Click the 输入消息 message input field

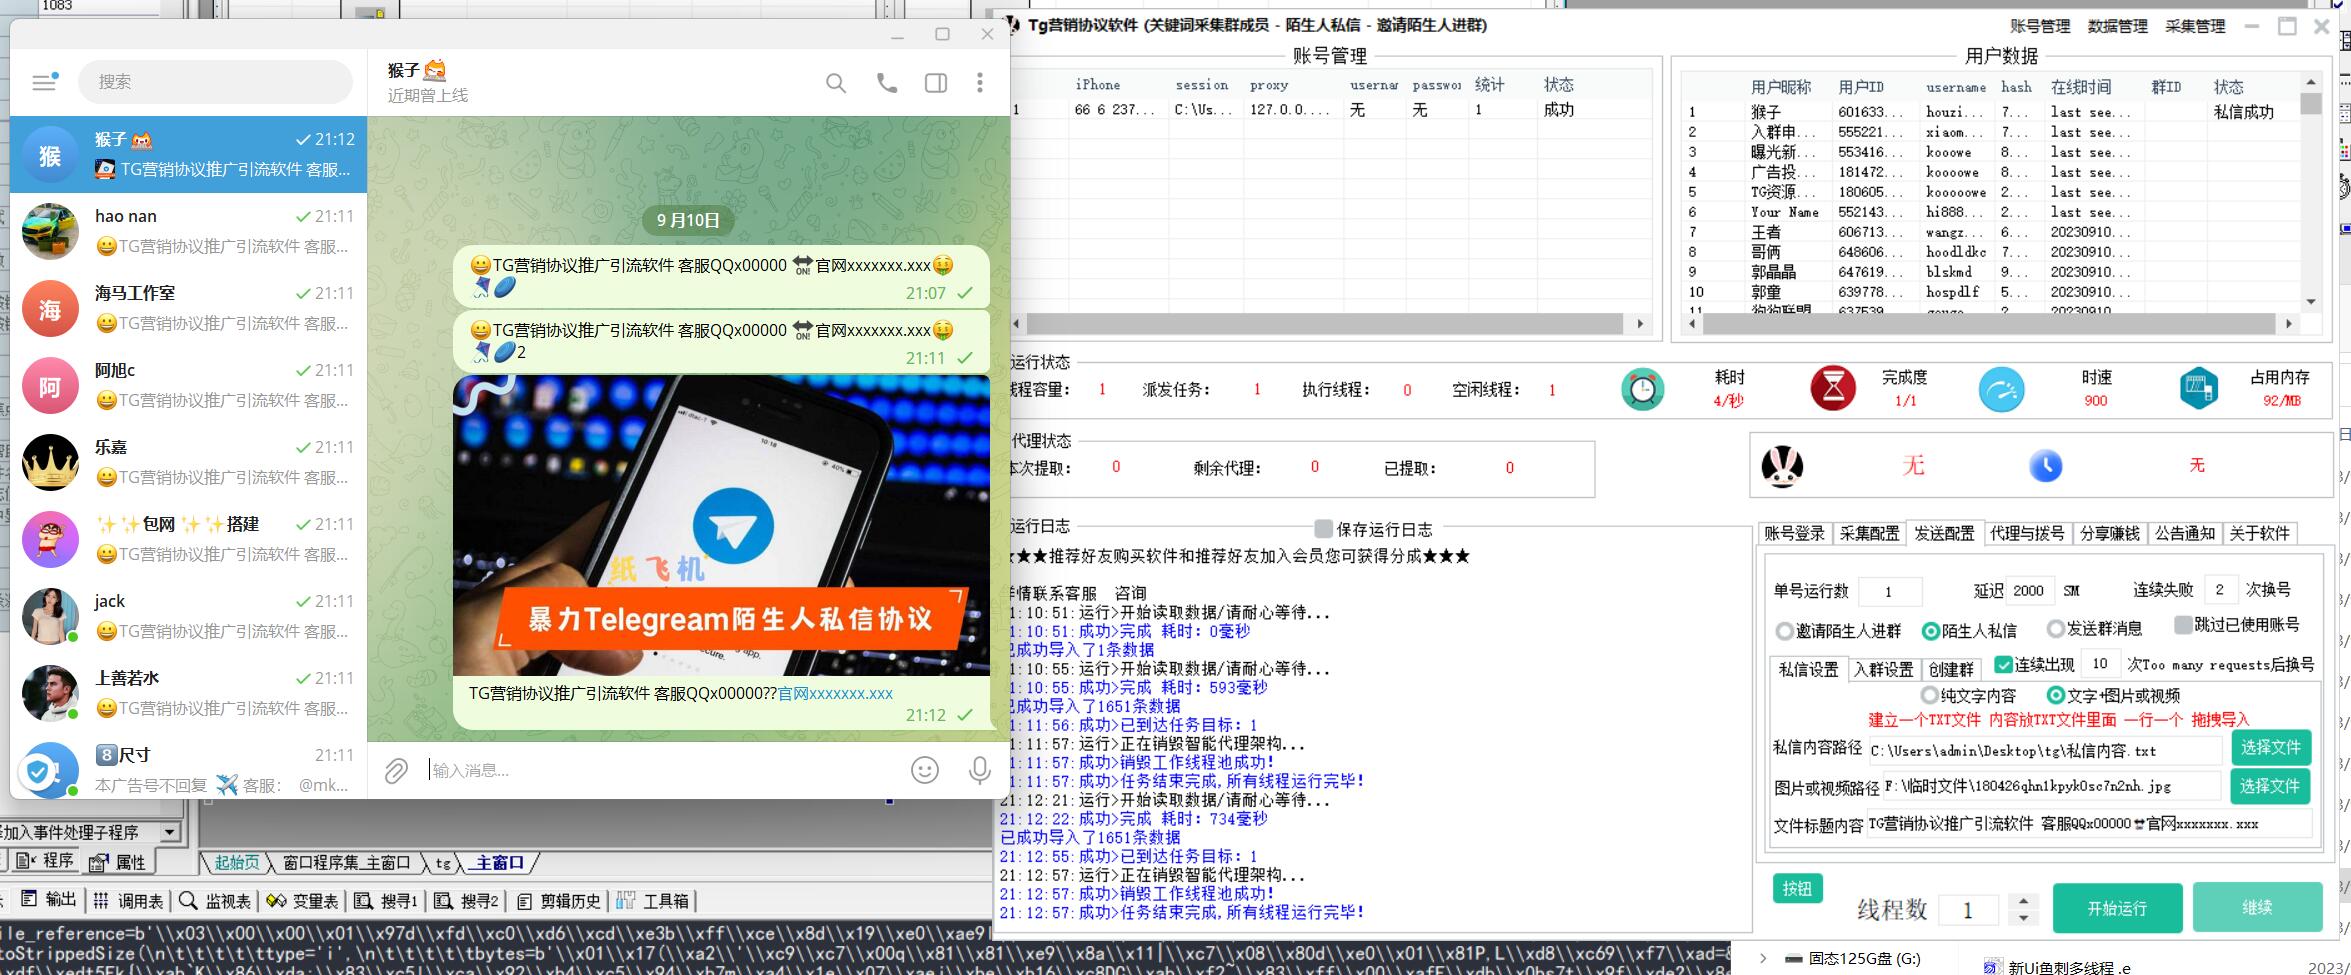tap(660, 770)
